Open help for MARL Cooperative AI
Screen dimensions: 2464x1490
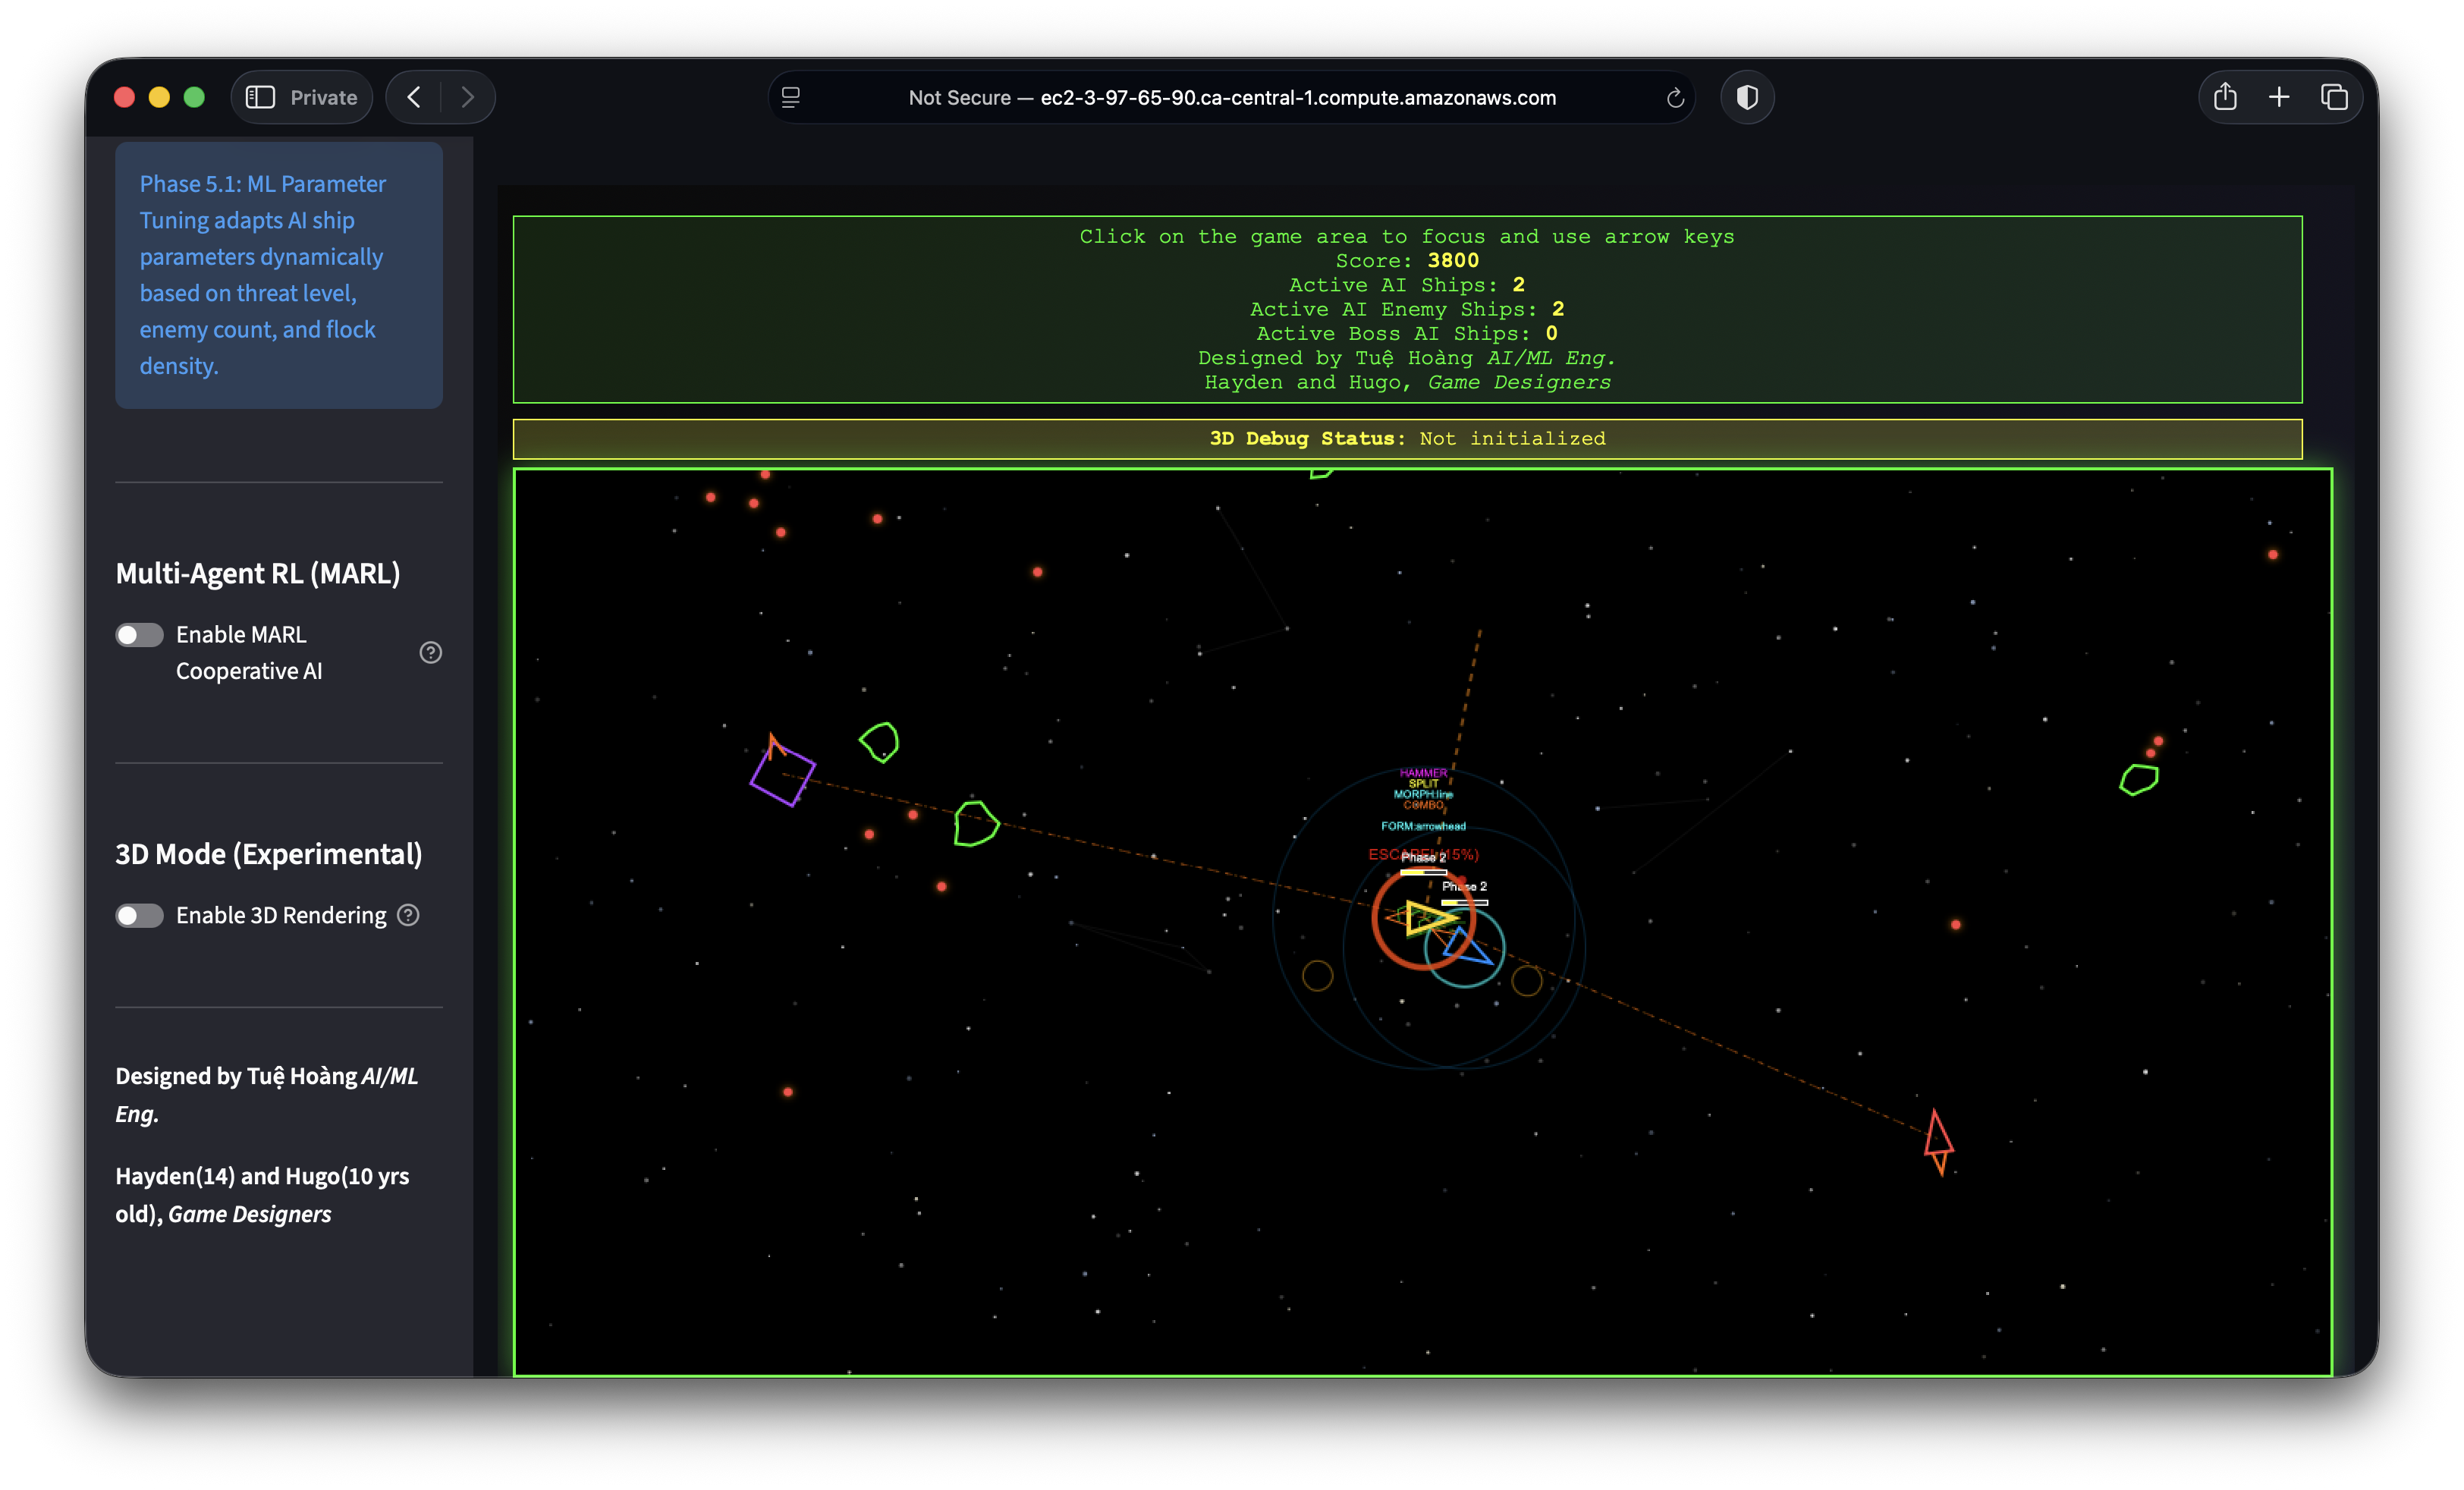[x=431, y=652]
